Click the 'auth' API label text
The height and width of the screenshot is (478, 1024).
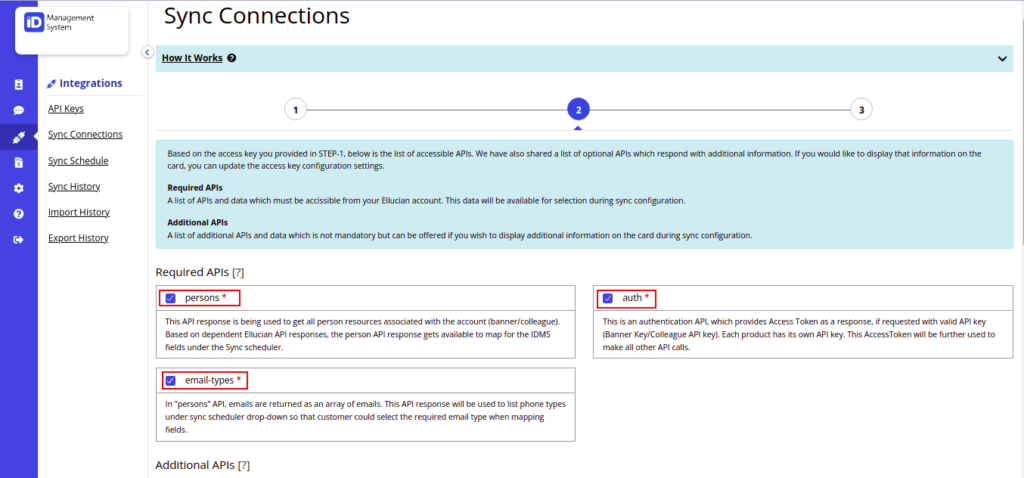coord(632,298)
